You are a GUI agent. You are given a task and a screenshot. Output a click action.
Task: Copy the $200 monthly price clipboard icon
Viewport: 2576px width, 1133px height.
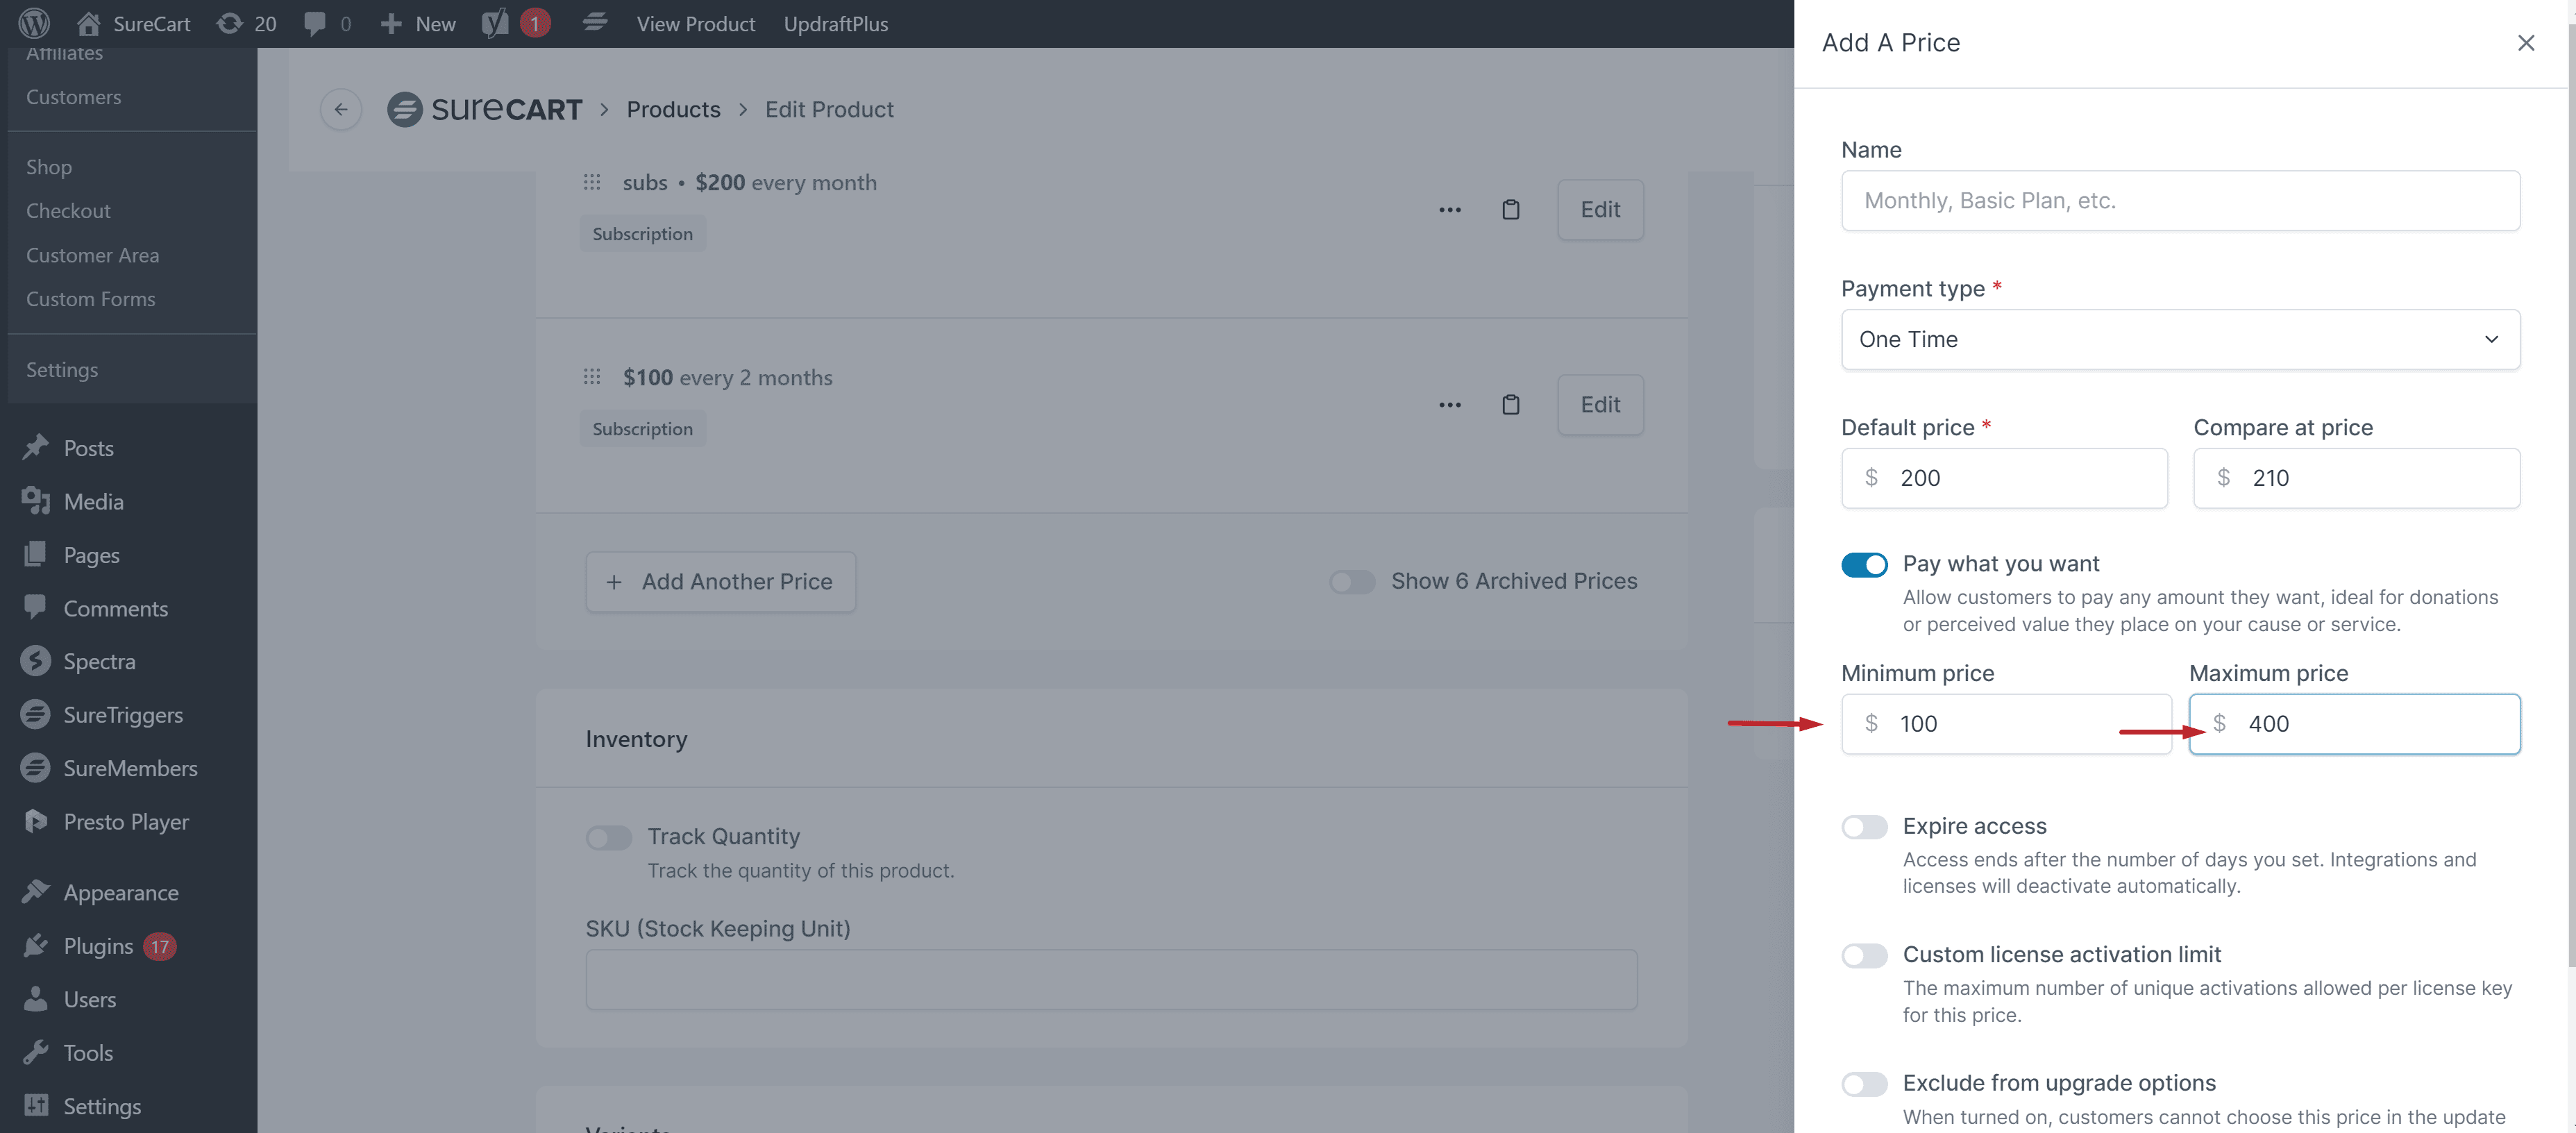(x=1510, y=210)
